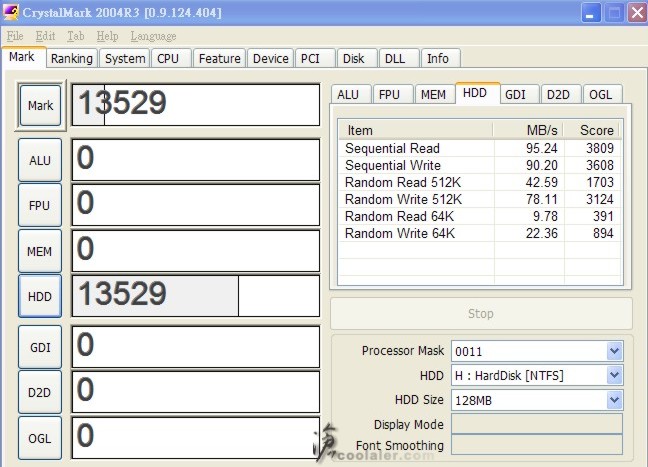648x467 pixels.
Task: Open the ALU results tab
Action: pos(351,94)
